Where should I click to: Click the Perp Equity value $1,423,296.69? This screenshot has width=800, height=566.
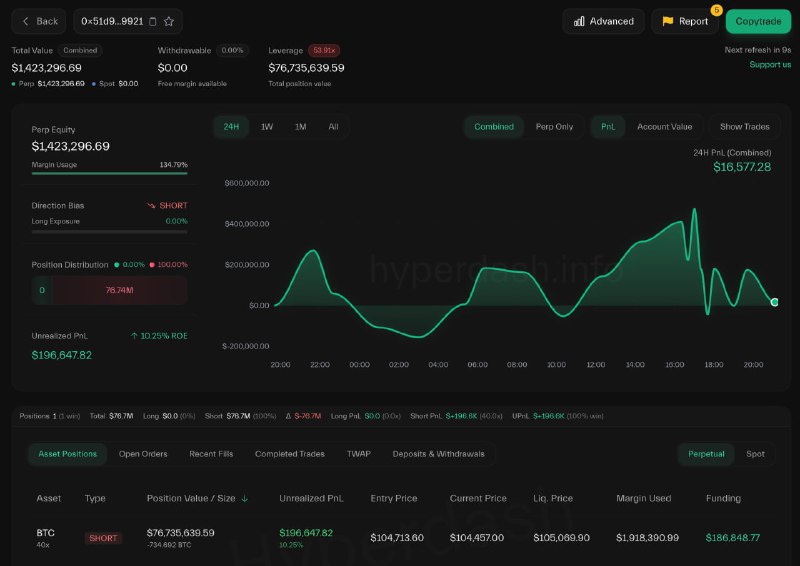tap(70, 146)
